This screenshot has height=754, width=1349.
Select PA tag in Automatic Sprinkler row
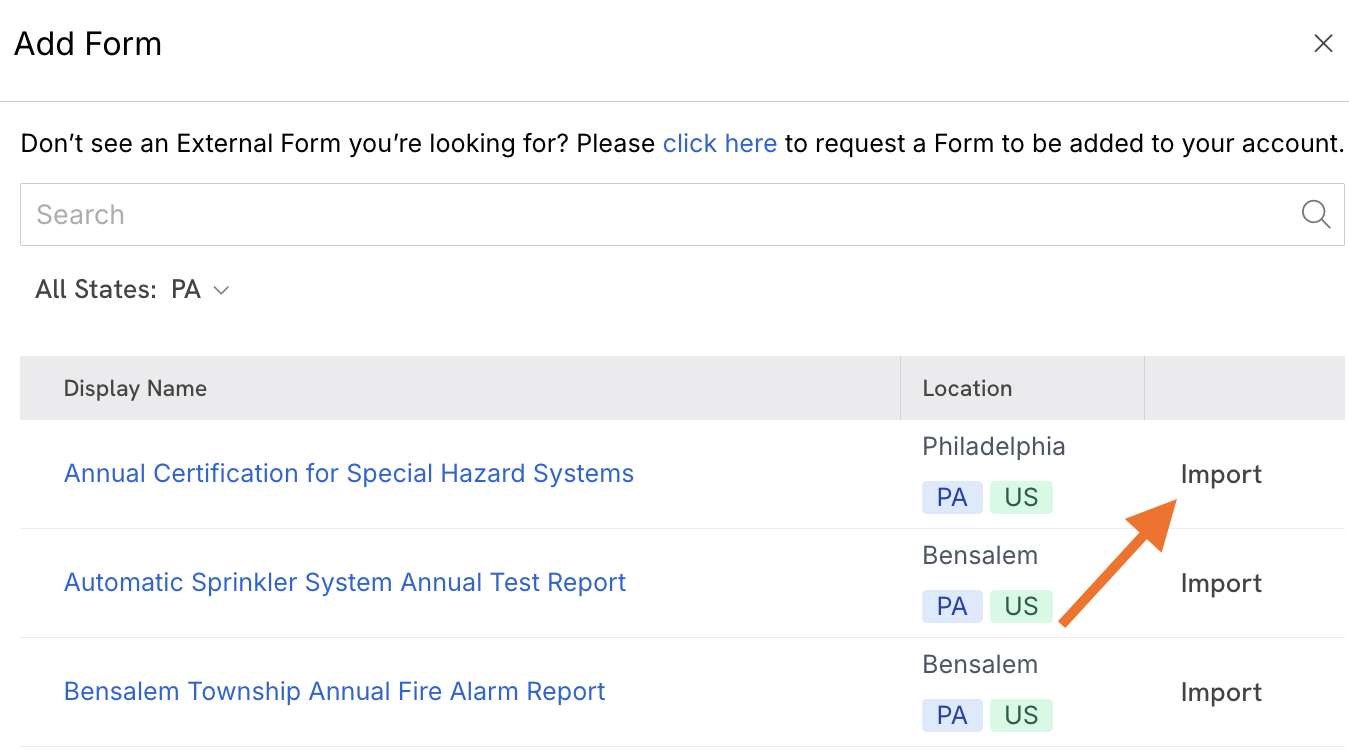(952, 606)
